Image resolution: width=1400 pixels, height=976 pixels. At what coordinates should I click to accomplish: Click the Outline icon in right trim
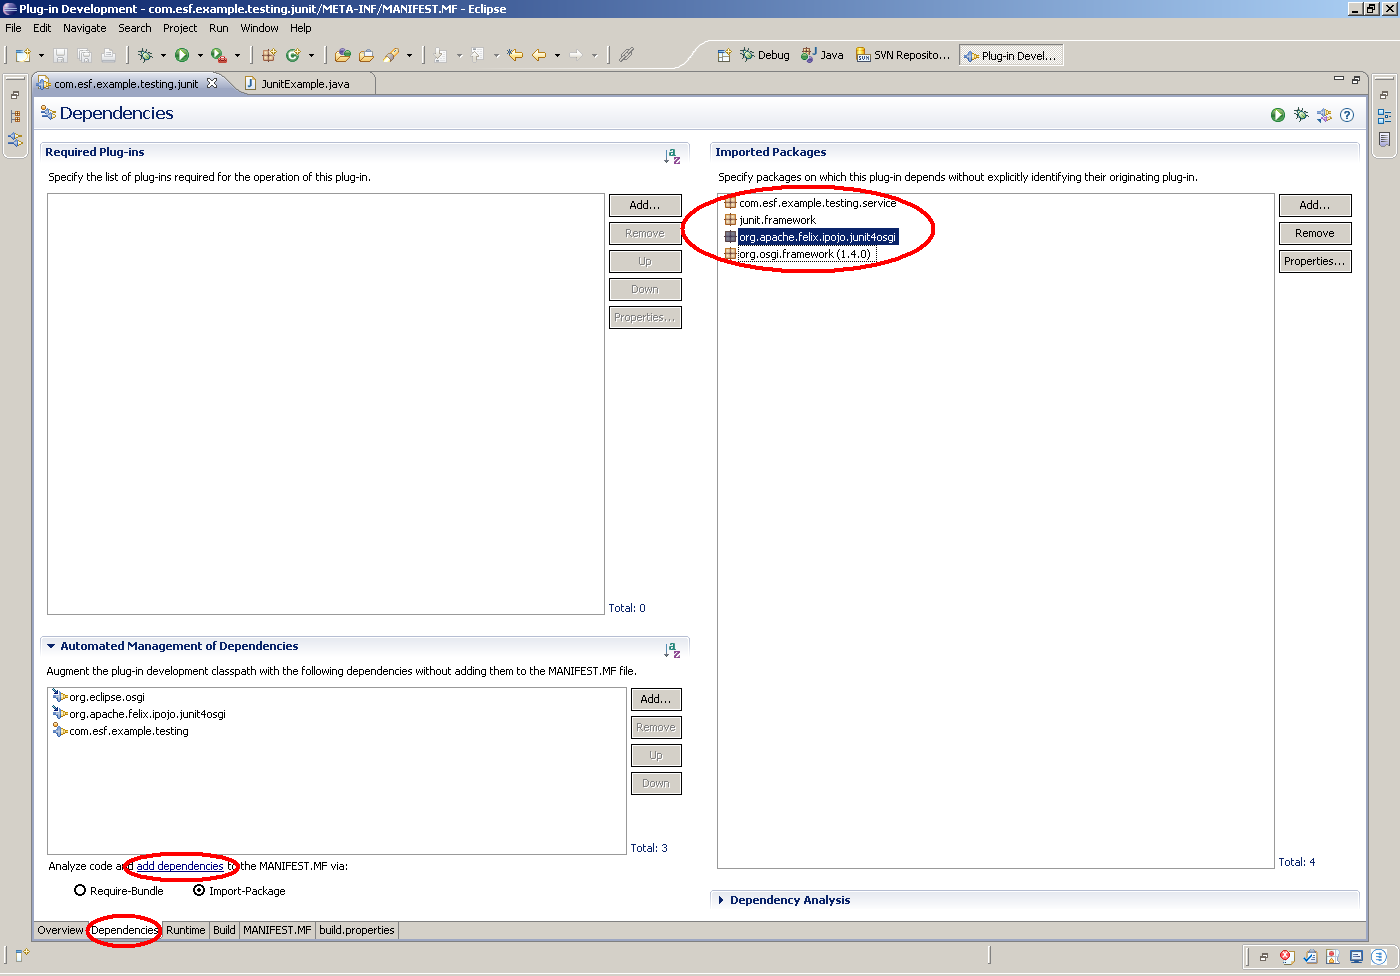click(x=1384, y=117)
